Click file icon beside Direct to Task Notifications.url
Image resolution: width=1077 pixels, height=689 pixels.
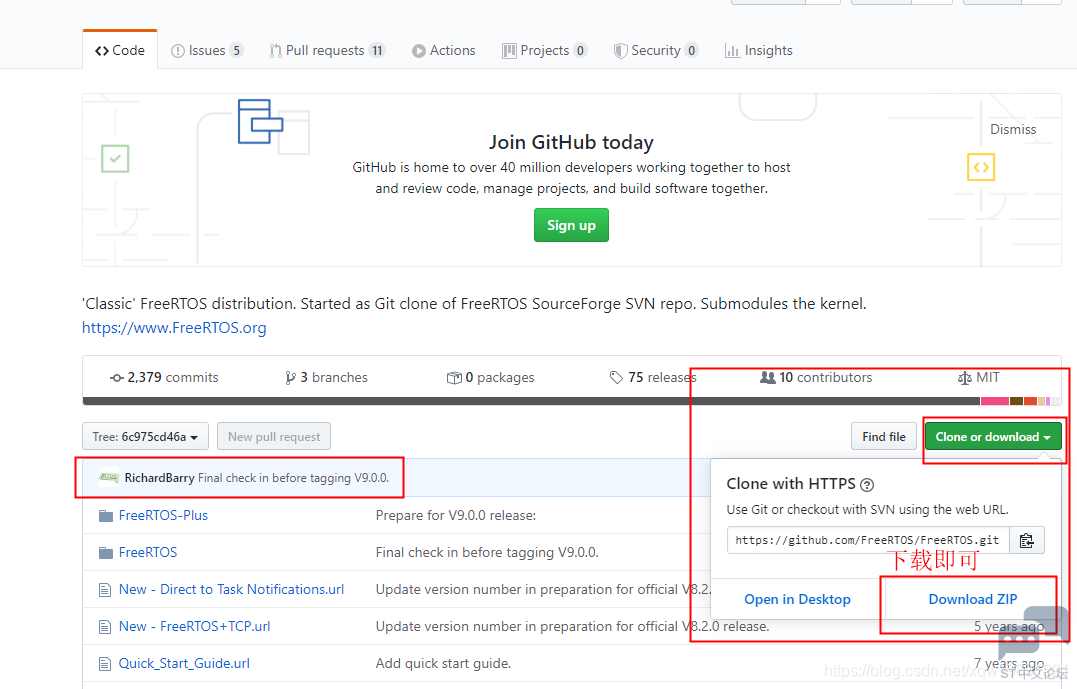(x=105, y=589)
